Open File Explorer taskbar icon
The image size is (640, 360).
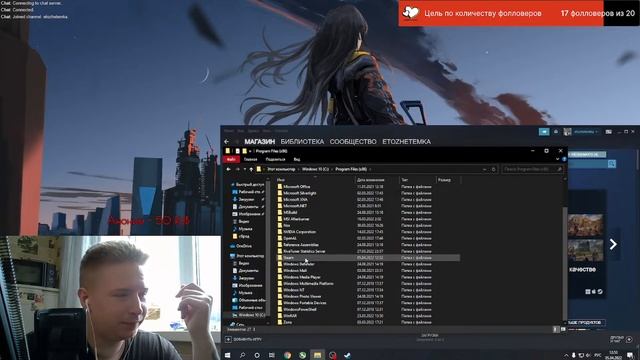(317, 355)
